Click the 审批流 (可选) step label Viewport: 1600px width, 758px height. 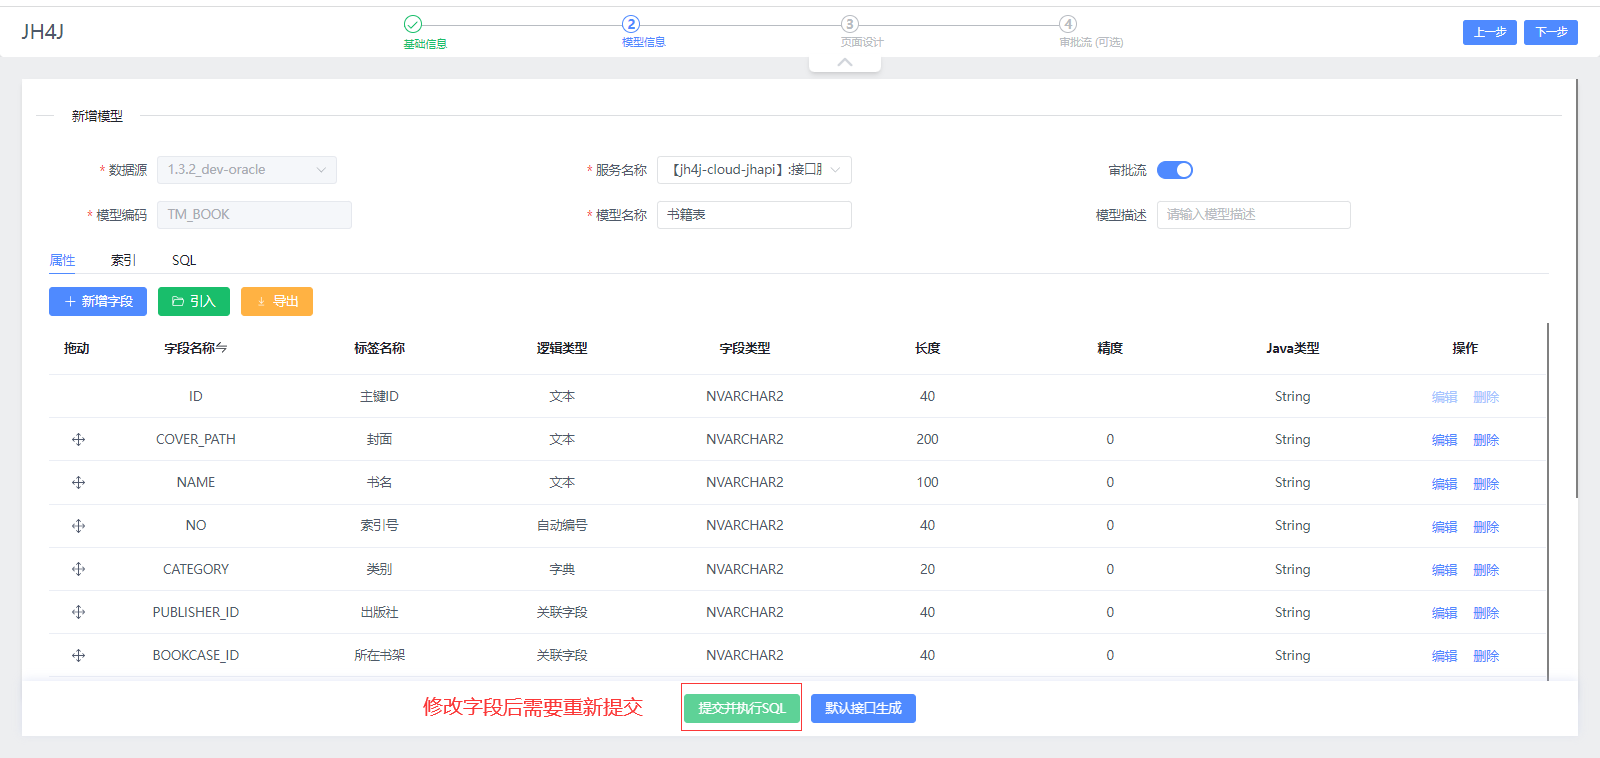click(1091, 42)
